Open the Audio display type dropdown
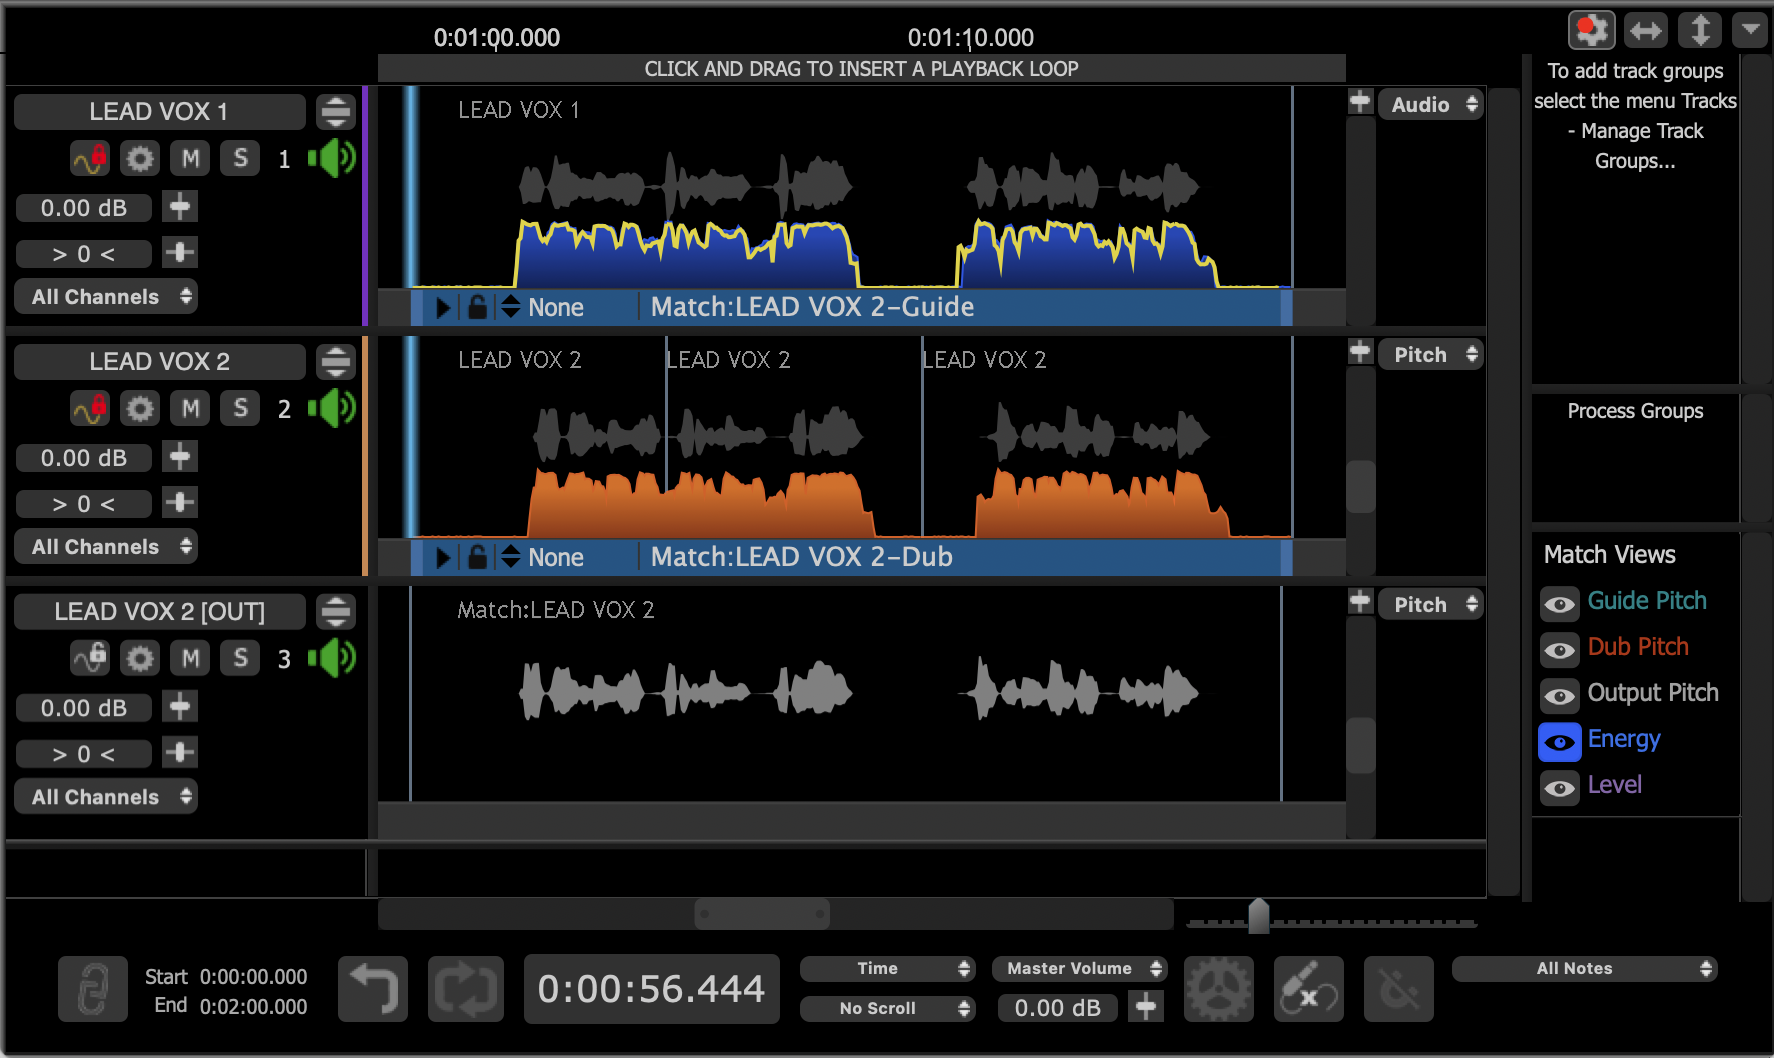 pos(1430,105)
